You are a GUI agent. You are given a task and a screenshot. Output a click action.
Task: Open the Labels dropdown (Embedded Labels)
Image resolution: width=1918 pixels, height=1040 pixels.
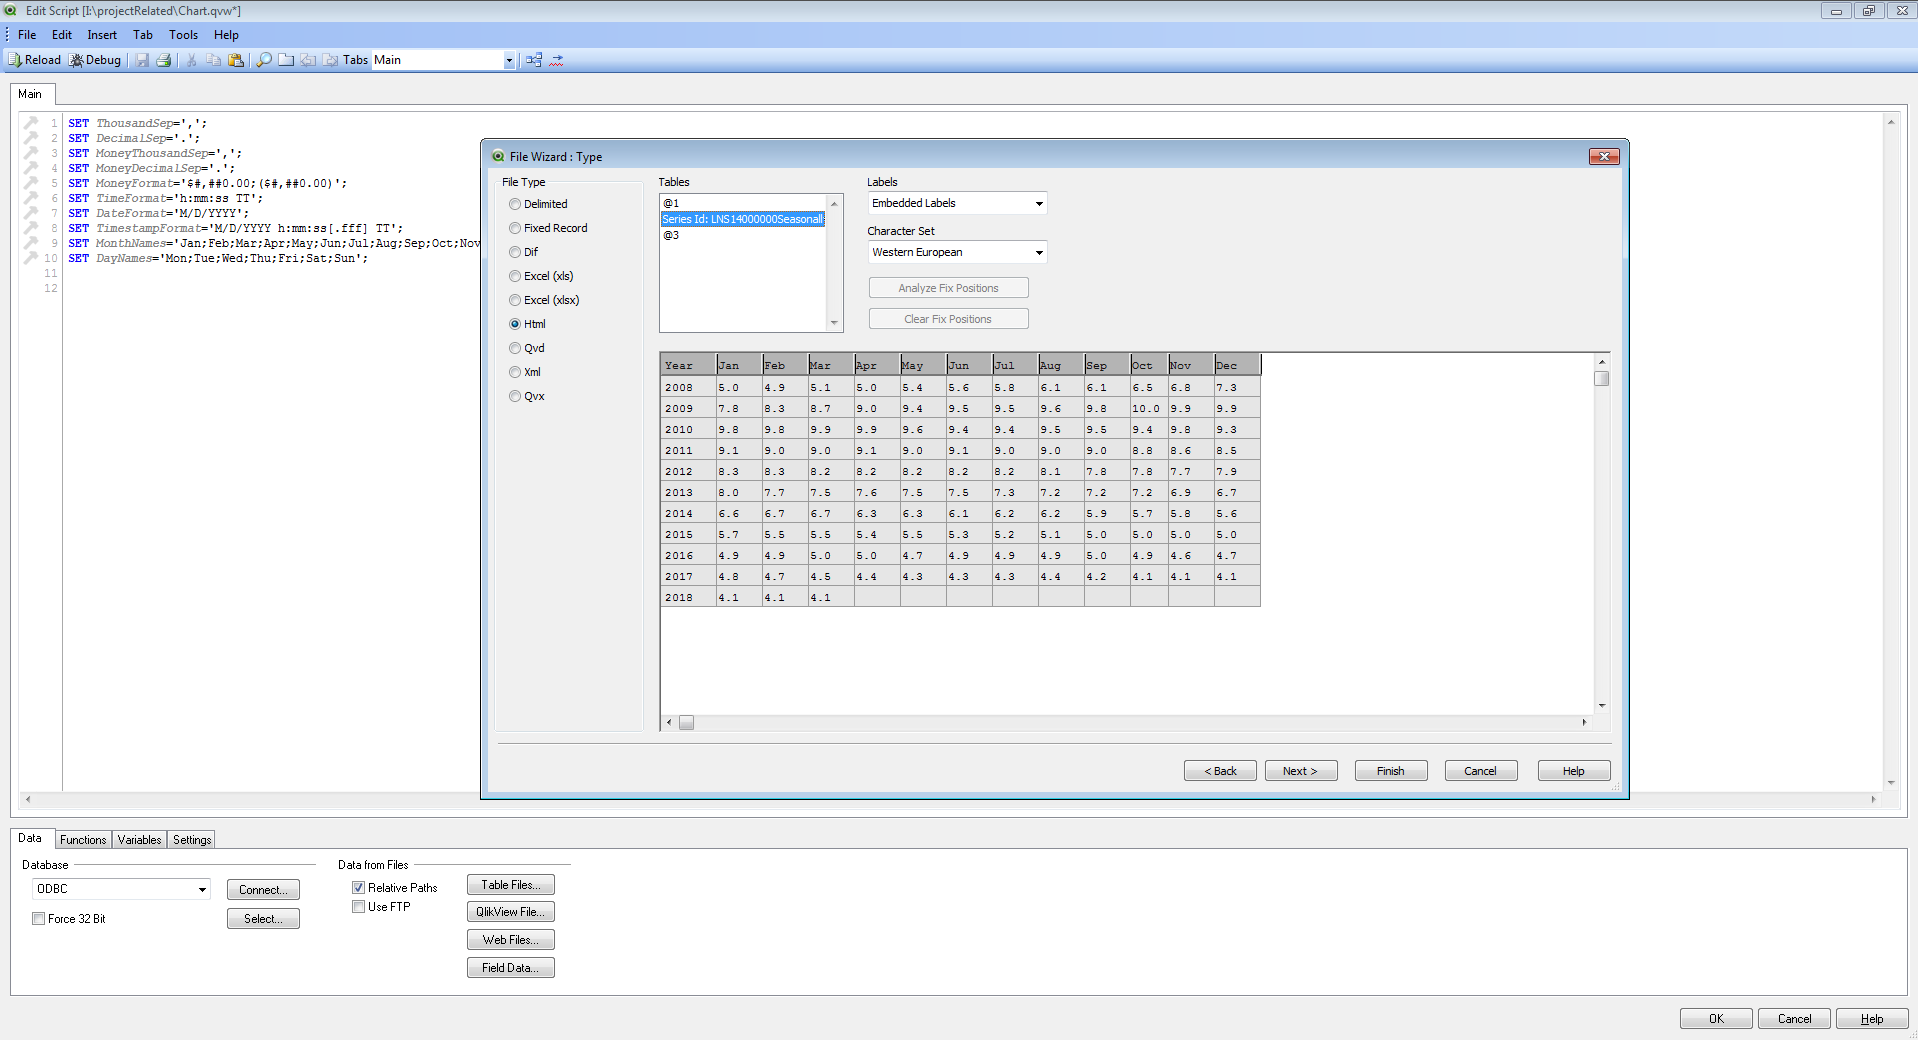[957, 203]
